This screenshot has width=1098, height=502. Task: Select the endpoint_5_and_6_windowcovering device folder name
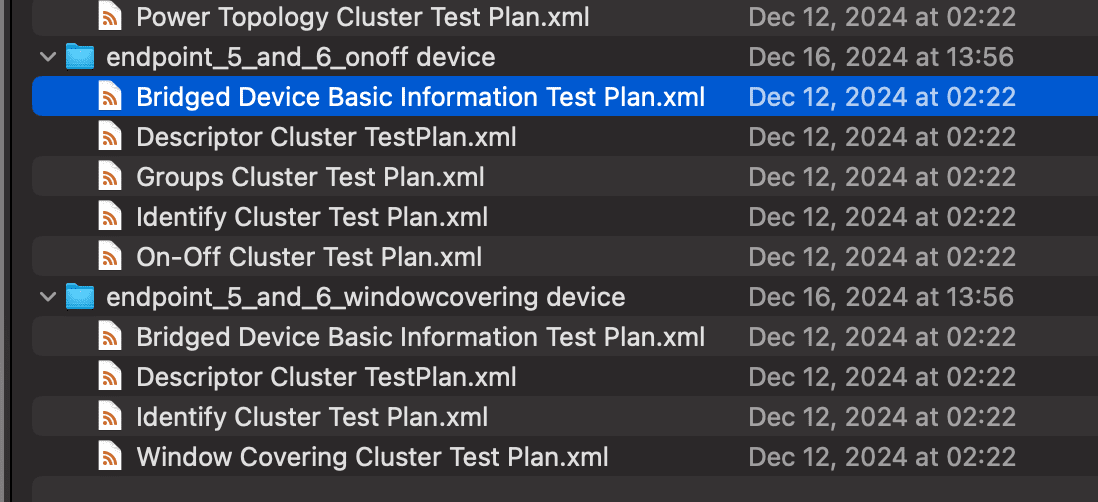[x=366, y=297]
